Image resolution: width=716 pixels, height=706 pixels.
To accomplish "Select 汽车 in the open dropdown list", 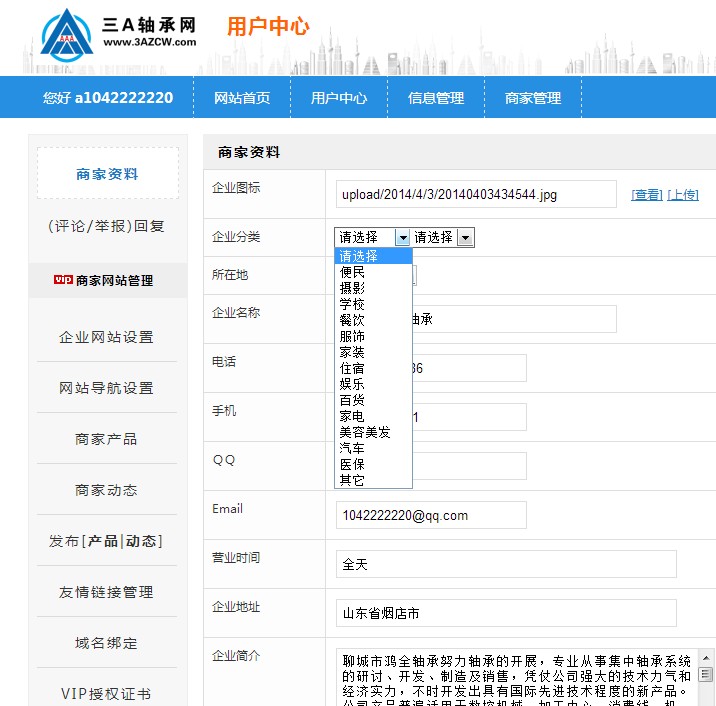I will click(x=352, y=448).
